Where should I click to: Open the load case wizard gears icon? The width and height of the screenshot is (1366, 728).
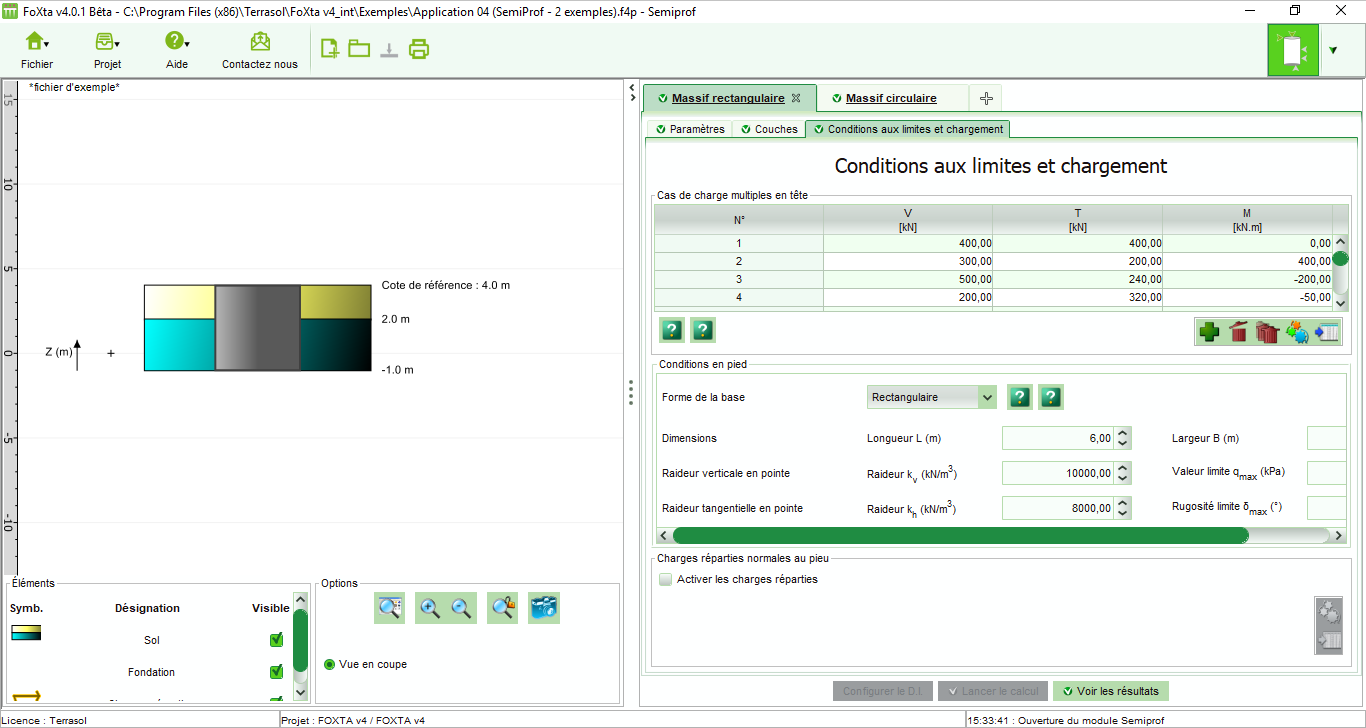pyautogui.click(x=1297, y=332)
